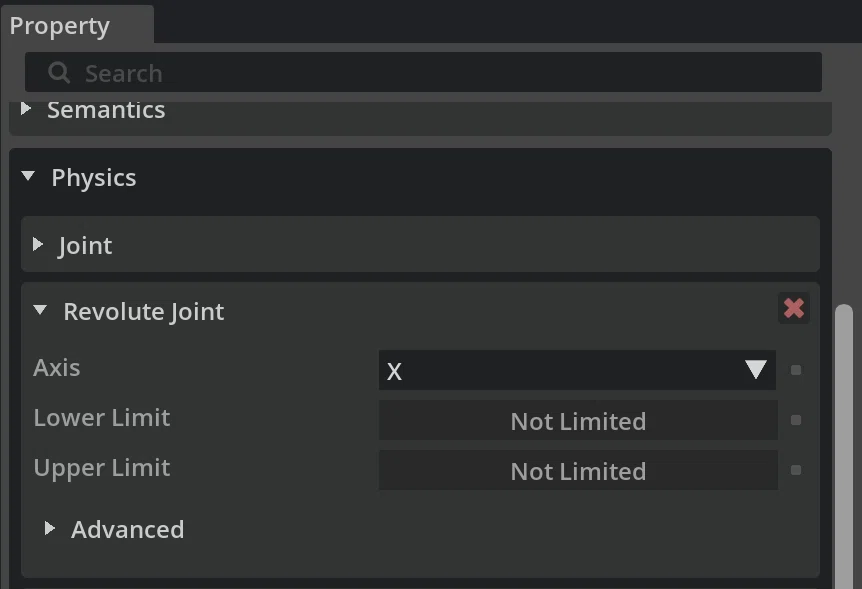Click the Advanced label text

point(128,530)
